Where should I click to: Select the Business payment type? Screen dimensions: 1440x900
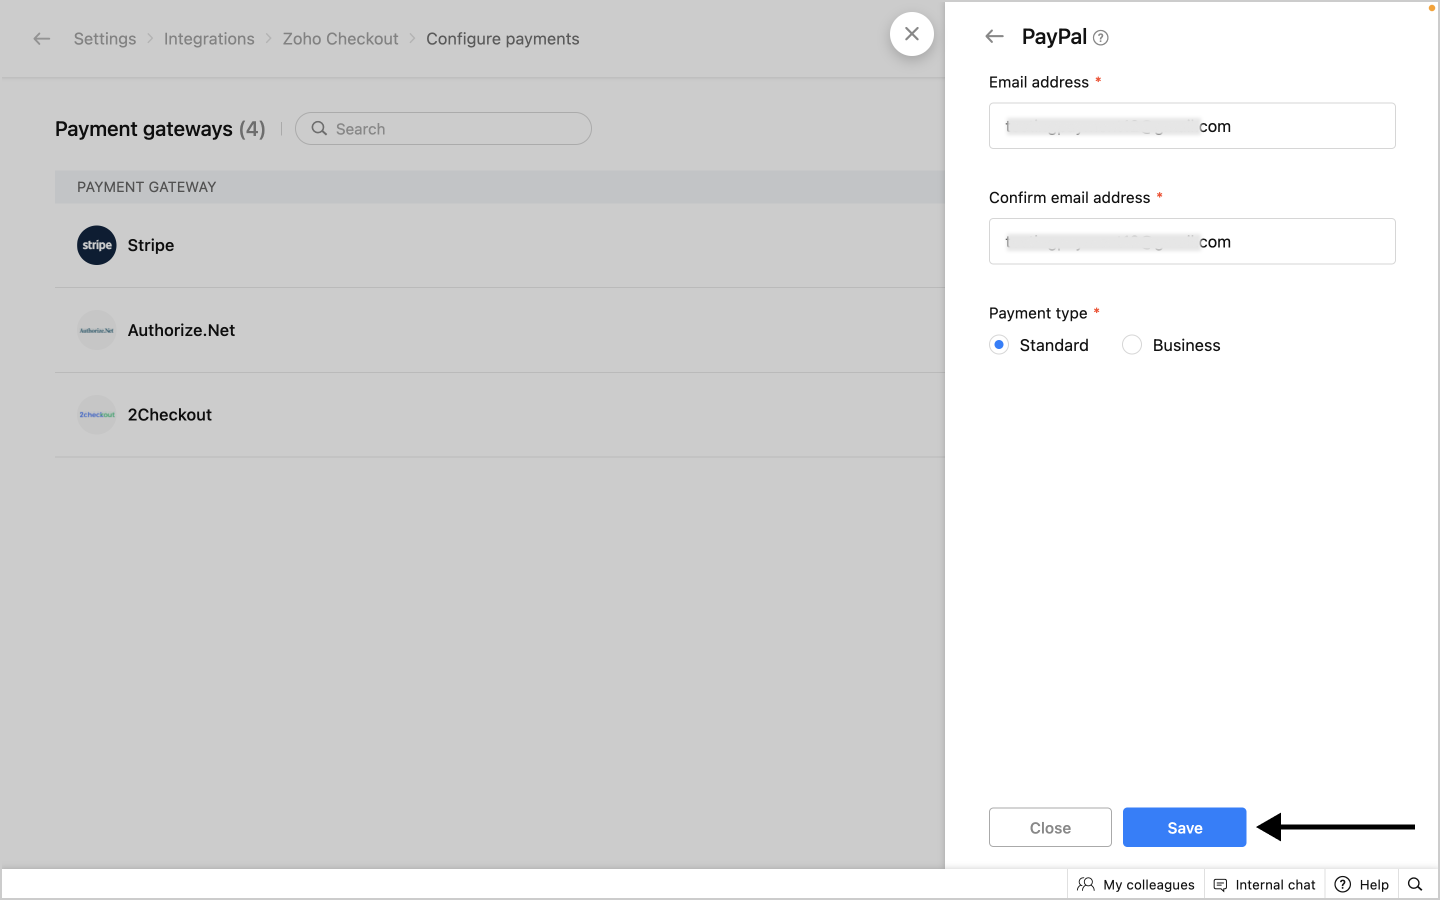tap(1132, 345)
